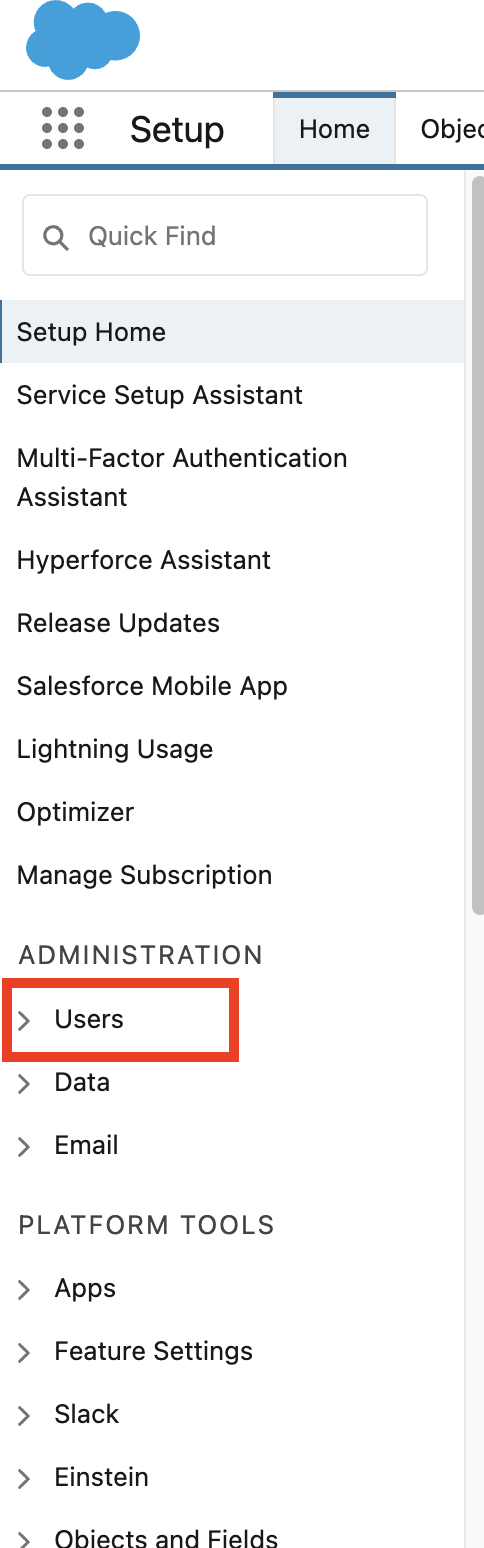Expand the Feature Settings chevron
This screenshot has height=1548, width=484.
tap(25, 1352)
